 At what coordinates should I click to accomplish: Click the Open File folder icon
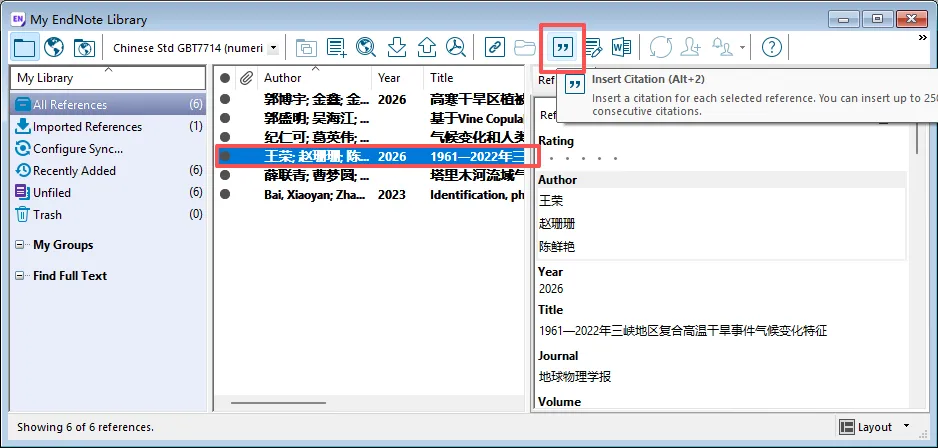click(525, 47)
